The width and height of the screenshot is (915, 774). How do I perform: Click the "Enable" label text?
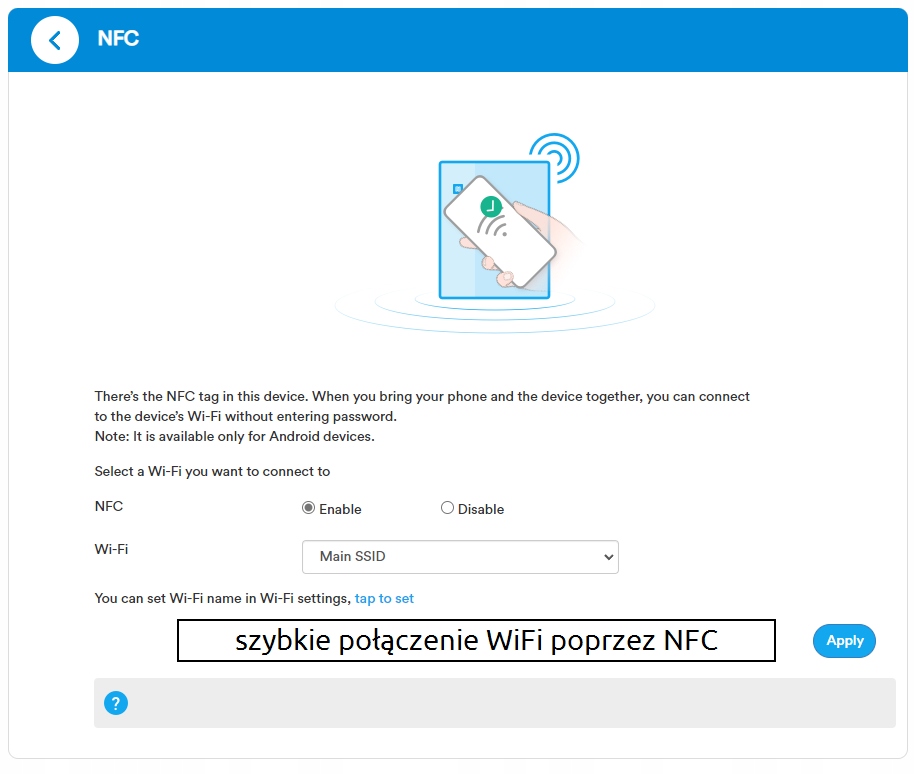pos(340,509)
